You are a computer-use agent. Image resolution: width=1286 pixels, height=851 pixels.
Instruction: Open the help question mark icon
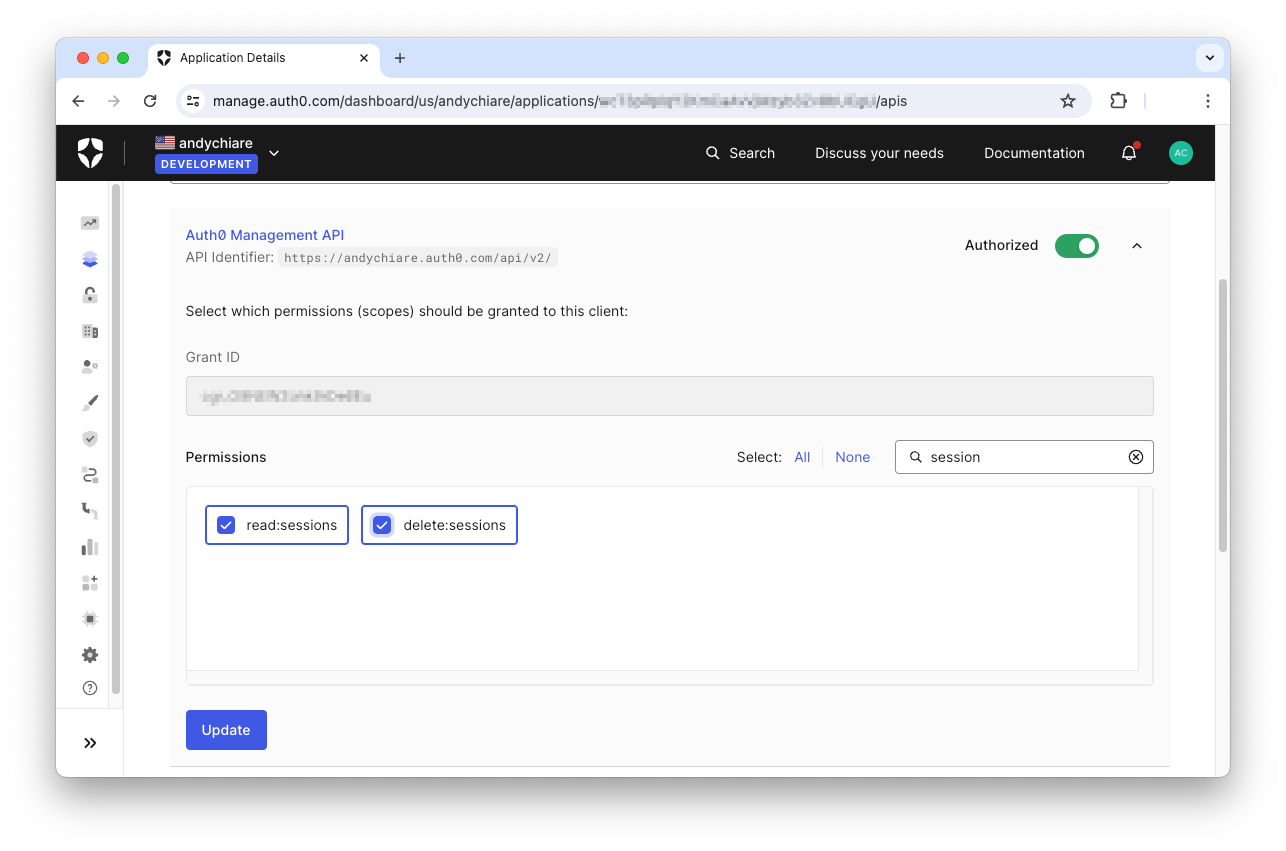point(90,688)
